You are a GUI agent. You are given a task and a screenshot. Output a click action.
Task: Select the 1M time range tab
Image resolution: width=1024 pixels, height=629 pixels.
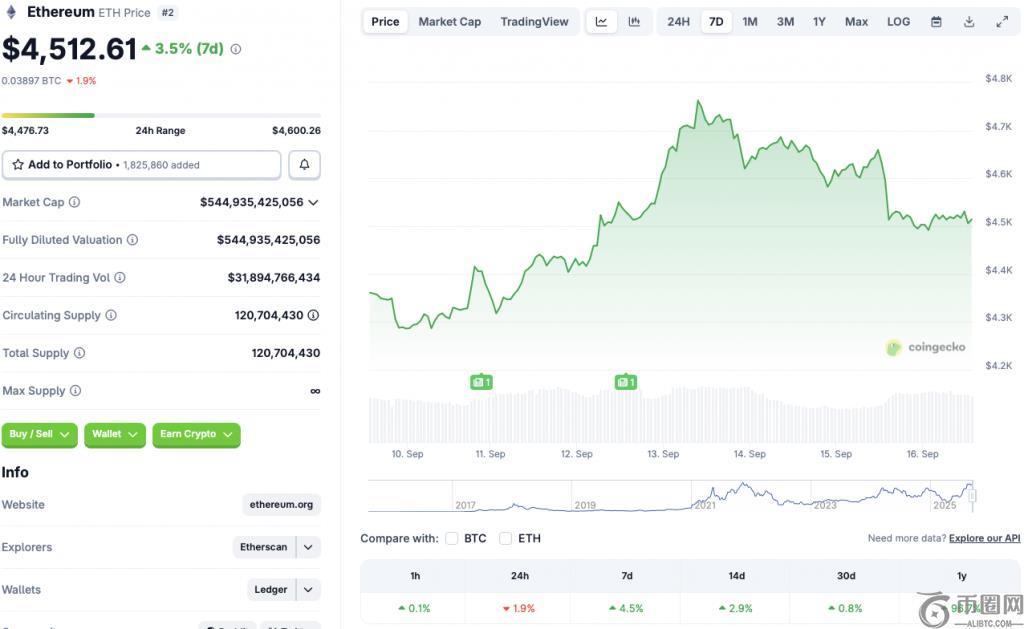pos(750,22)
